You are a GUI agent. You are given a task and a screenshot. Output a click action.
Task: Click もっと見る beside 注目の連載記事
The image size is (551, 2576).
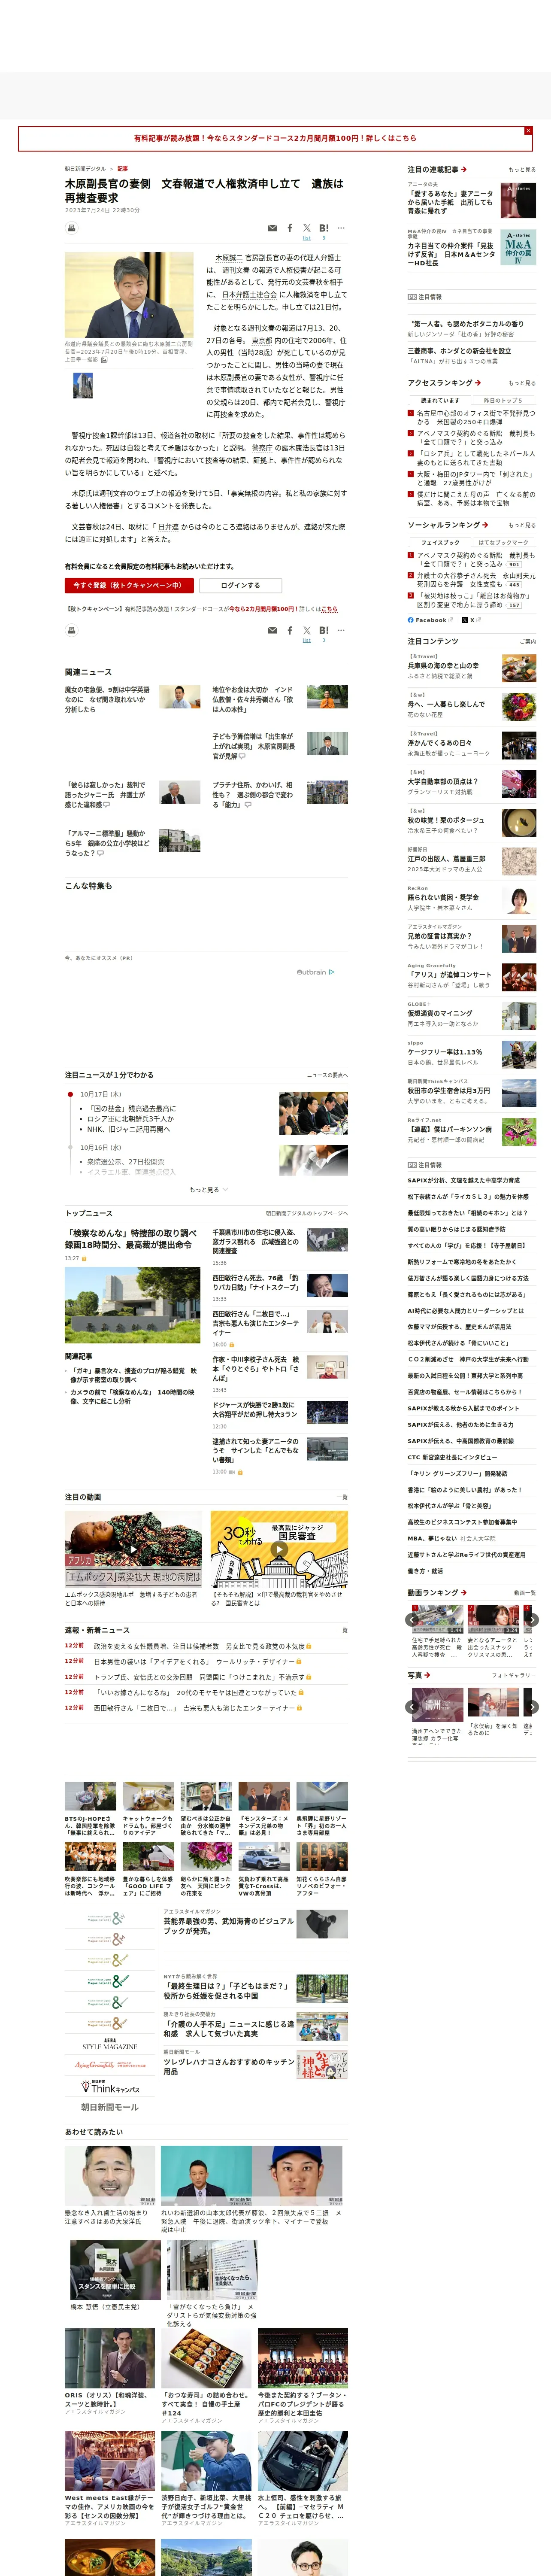522,170
